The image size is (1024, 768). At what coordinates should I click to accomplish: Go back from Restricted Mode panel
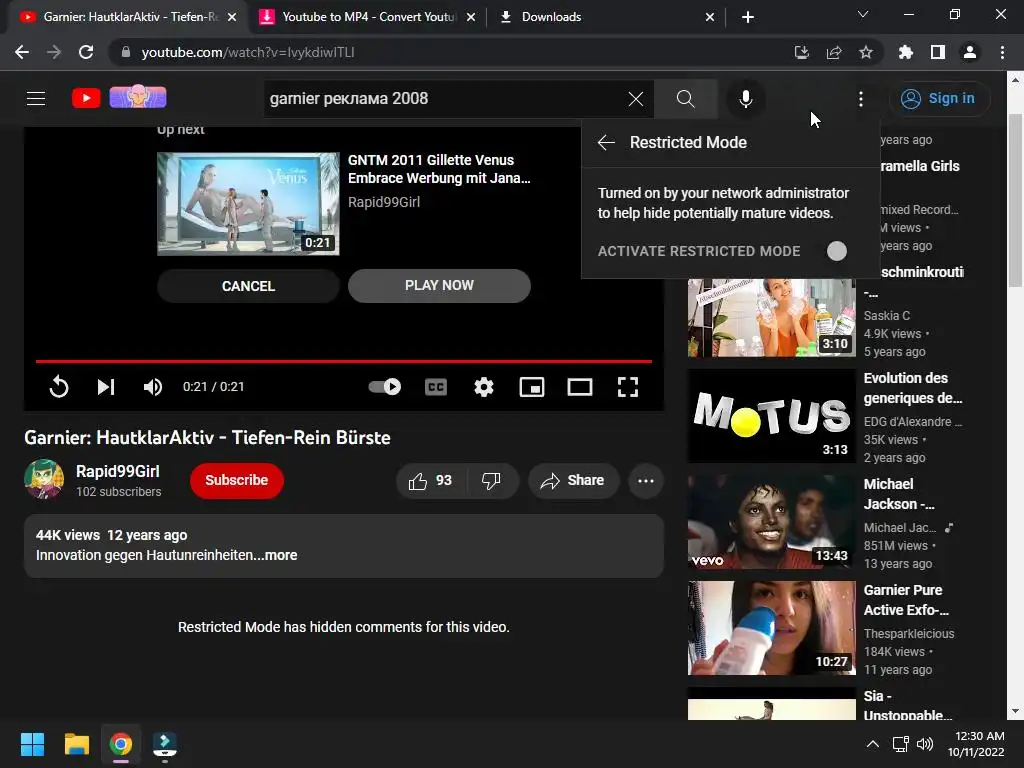[x=606, y=142]
